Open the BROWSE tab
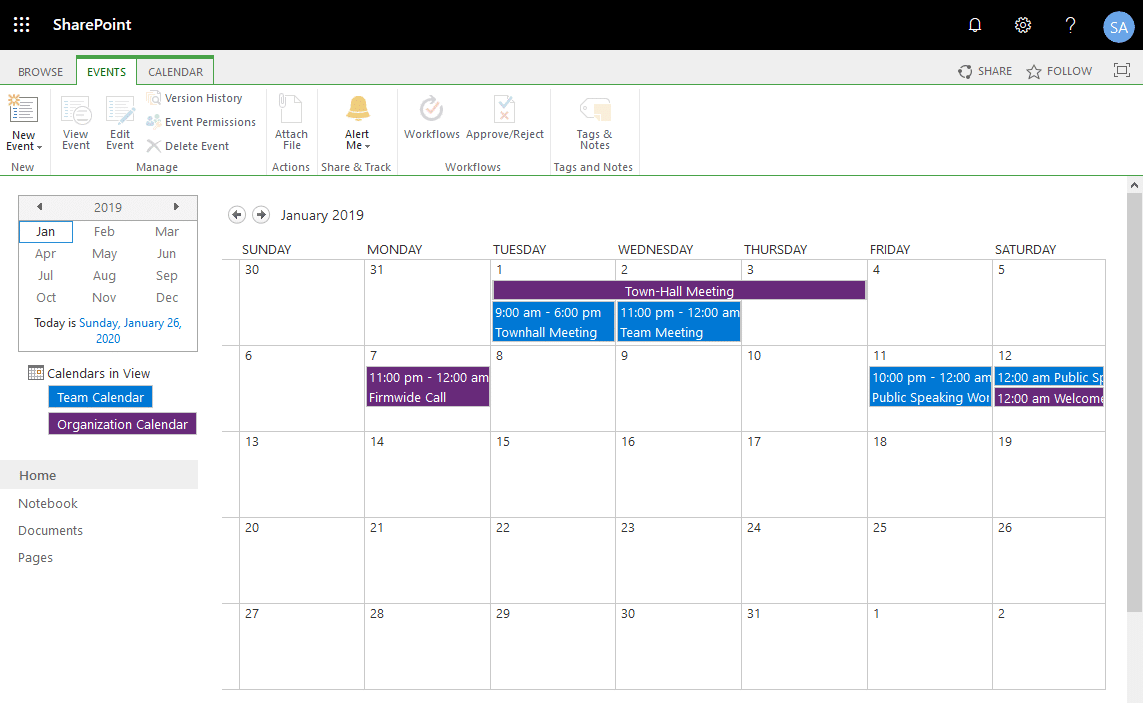This screenshot has height=703, width=1146. [40, 71]
